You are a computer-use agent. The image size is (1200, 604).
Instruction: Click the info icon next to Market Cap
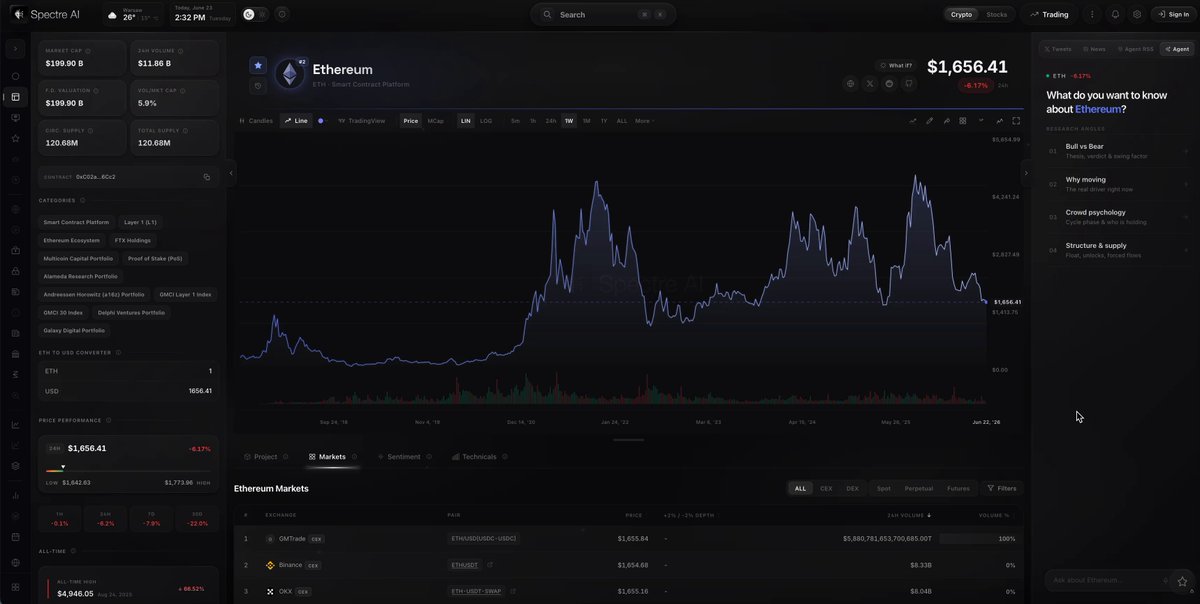point(88,50)
